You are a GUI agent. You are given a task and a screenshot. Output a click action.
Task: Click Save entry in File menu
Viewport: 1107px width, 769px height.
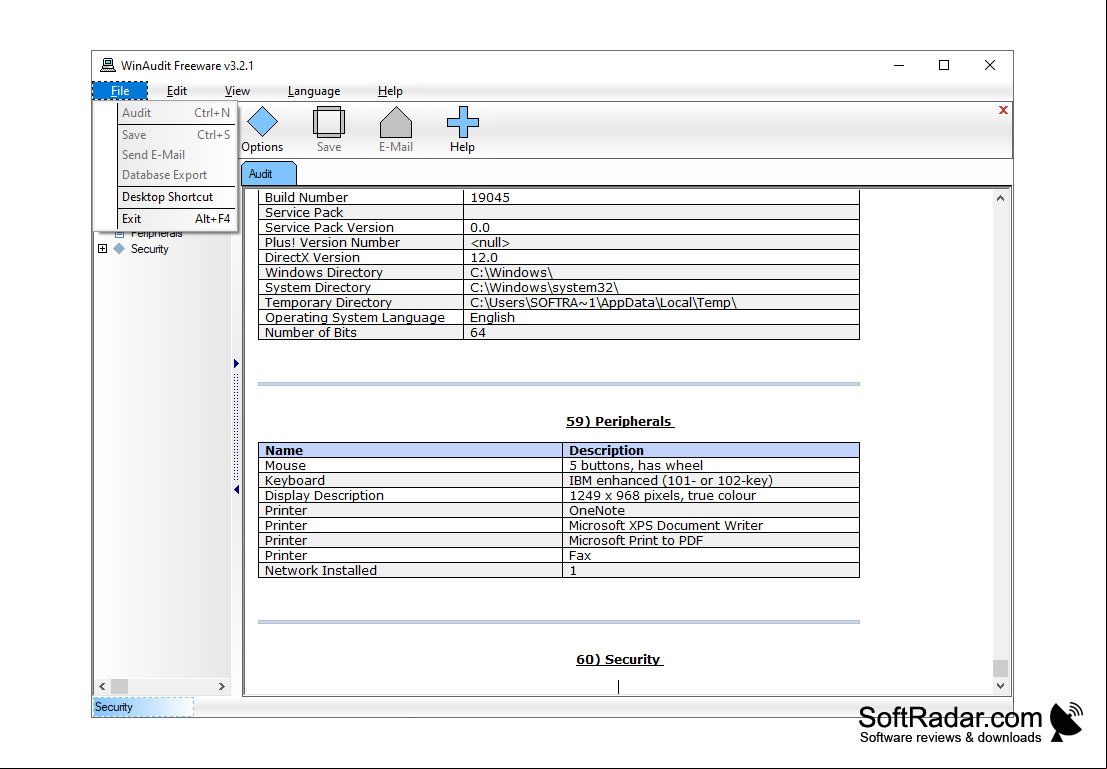point(176,135)
